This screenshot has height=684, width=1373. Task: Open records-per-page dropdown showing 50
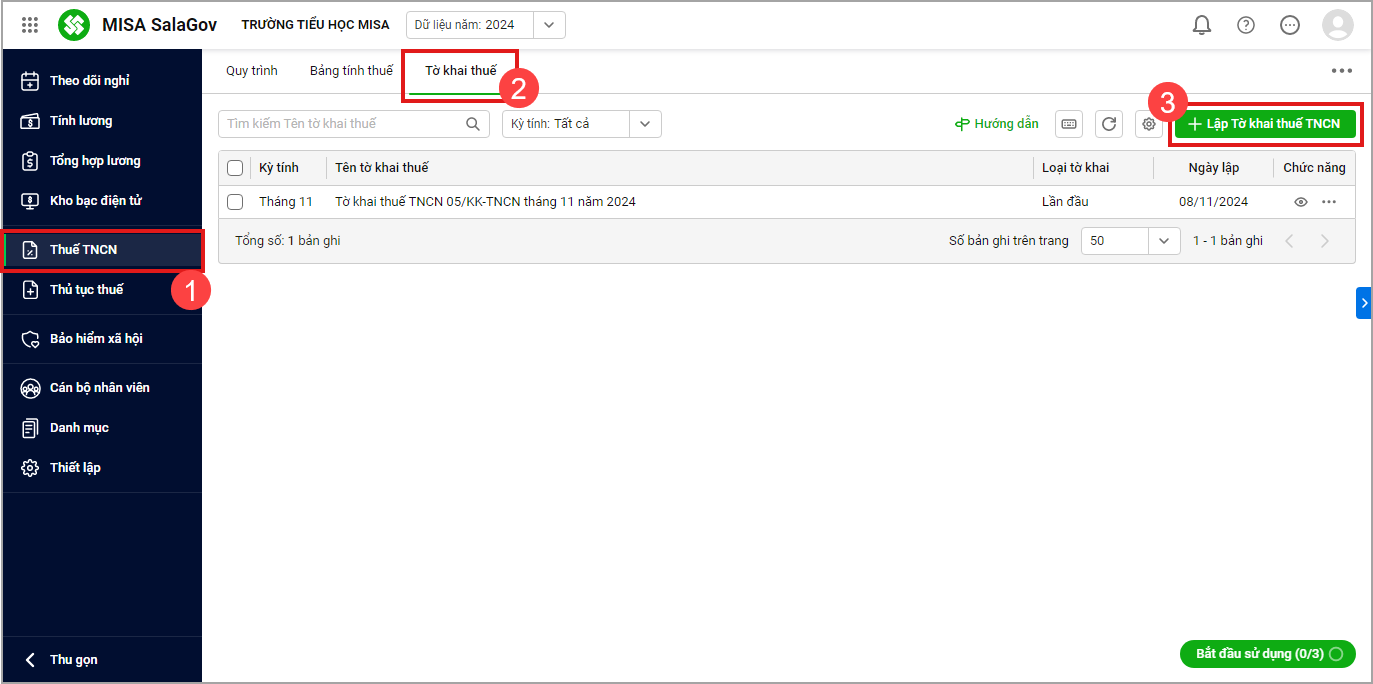tap(1163, 241)
